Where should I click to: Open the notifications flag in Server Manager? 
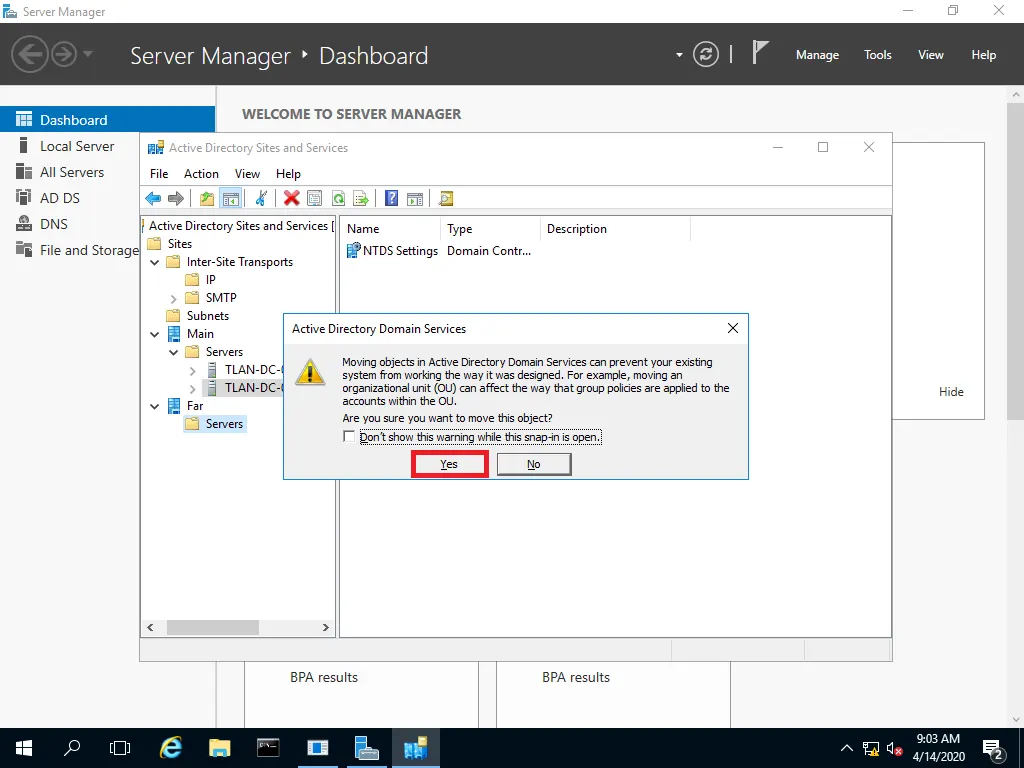tap(760, 53)
